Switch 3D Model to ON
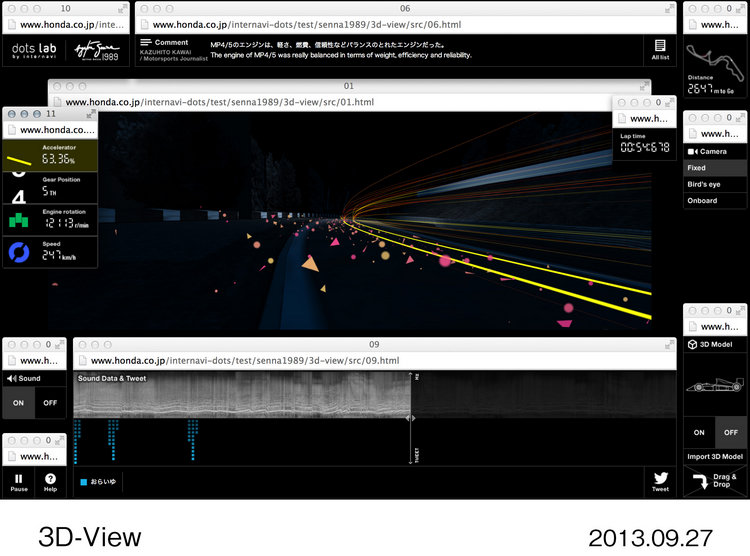Screen dimensions: 750x556 tap(699, 432)
